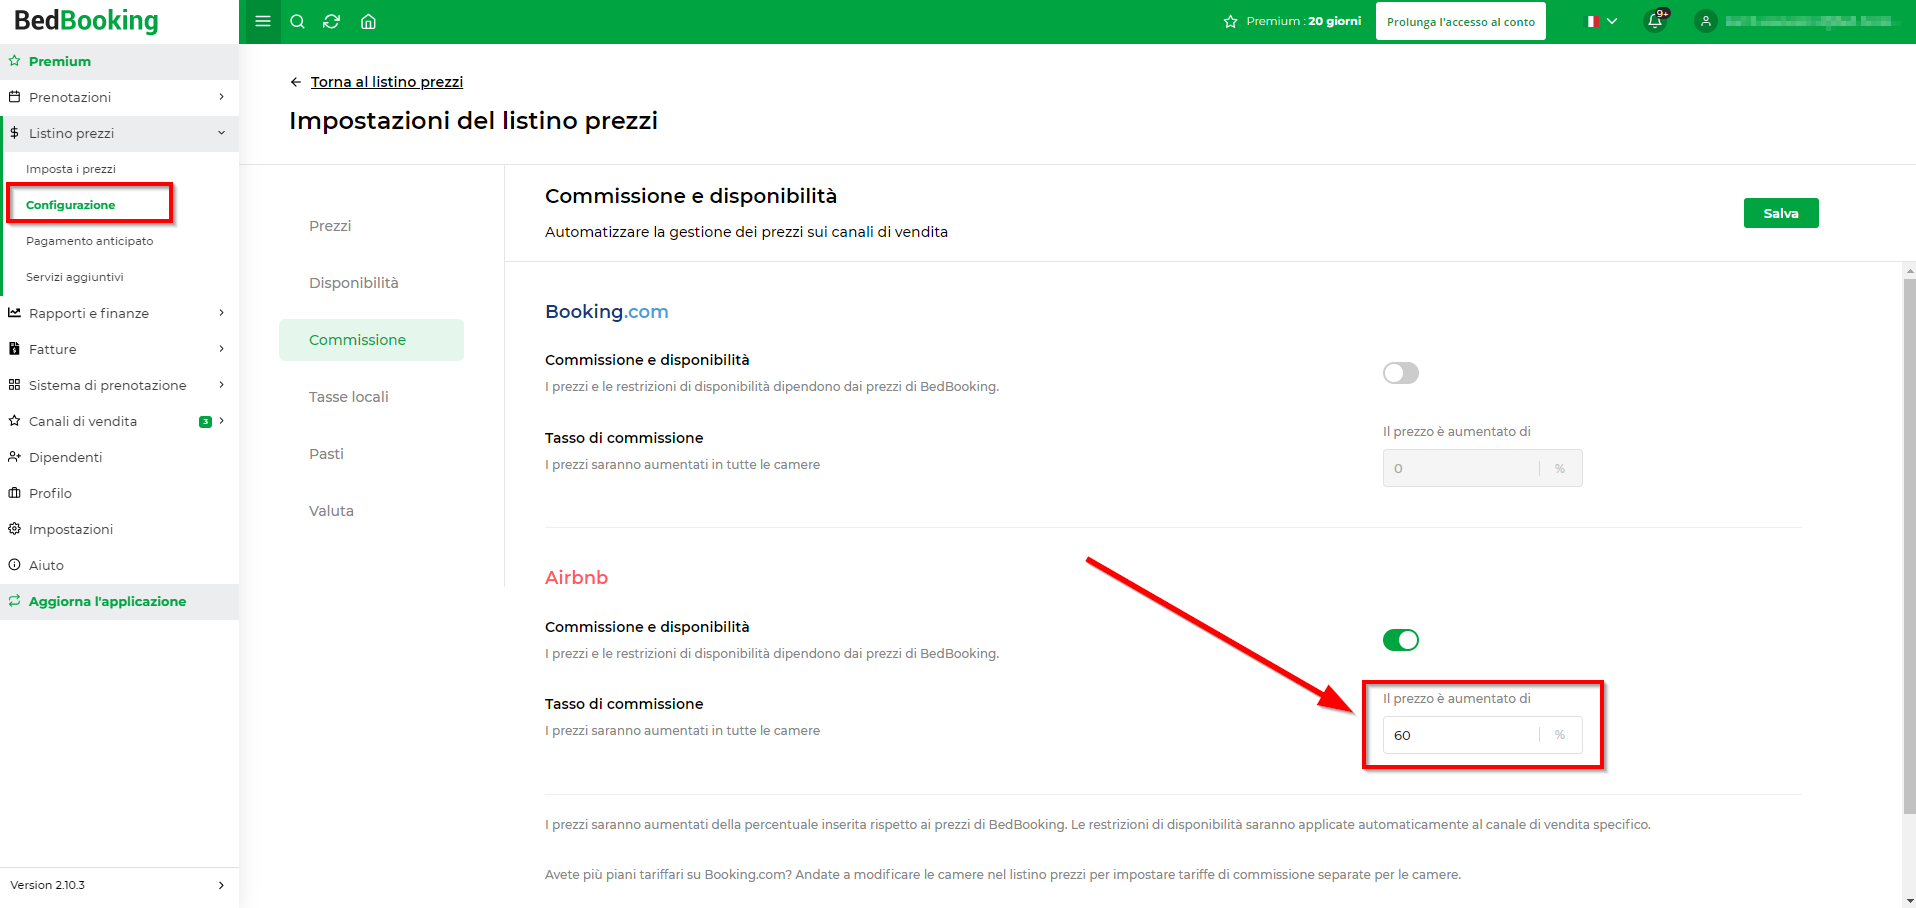Click the Salva button
Screen dimensions: 1916x908
pyautogui.click(x=1781, y=213)
